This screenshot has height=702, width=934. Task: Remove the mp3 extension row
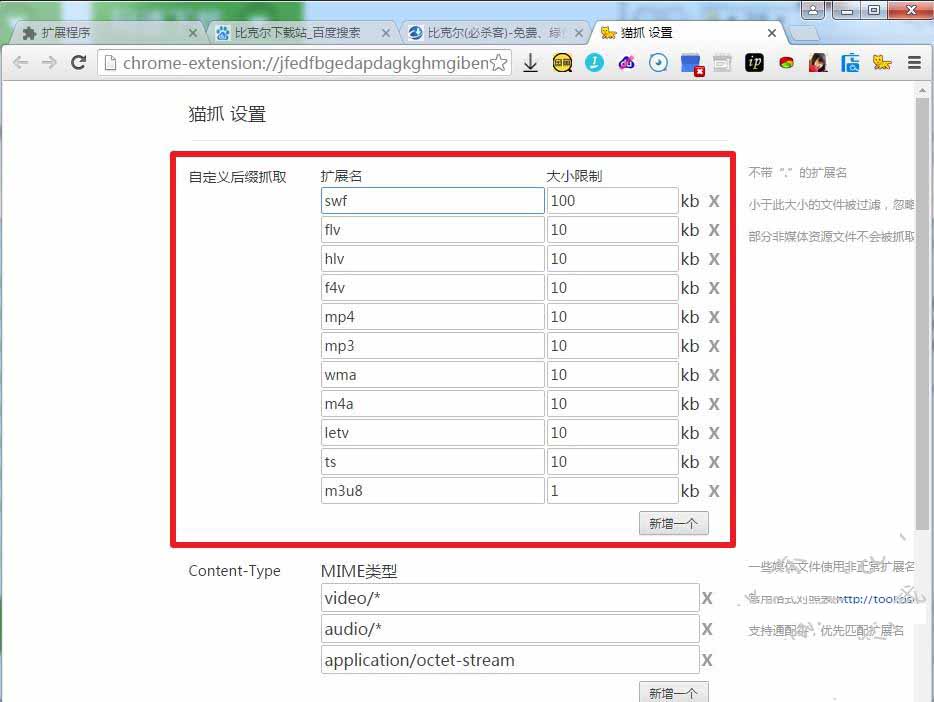pos(714,346)
